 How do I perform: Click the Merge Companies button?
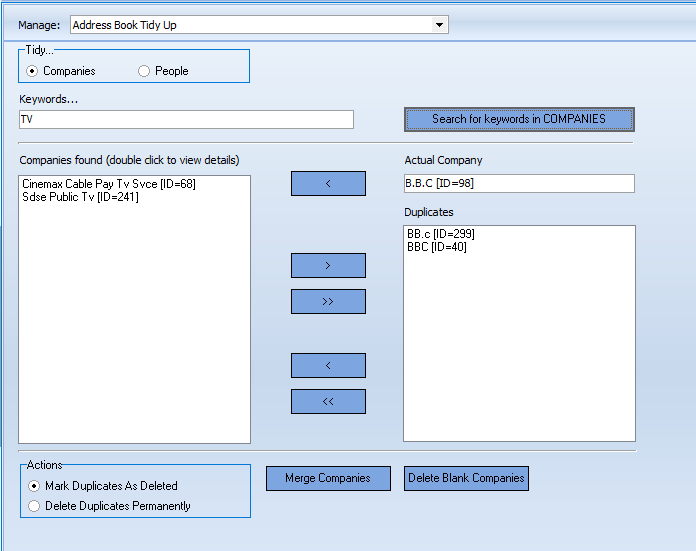328,478
